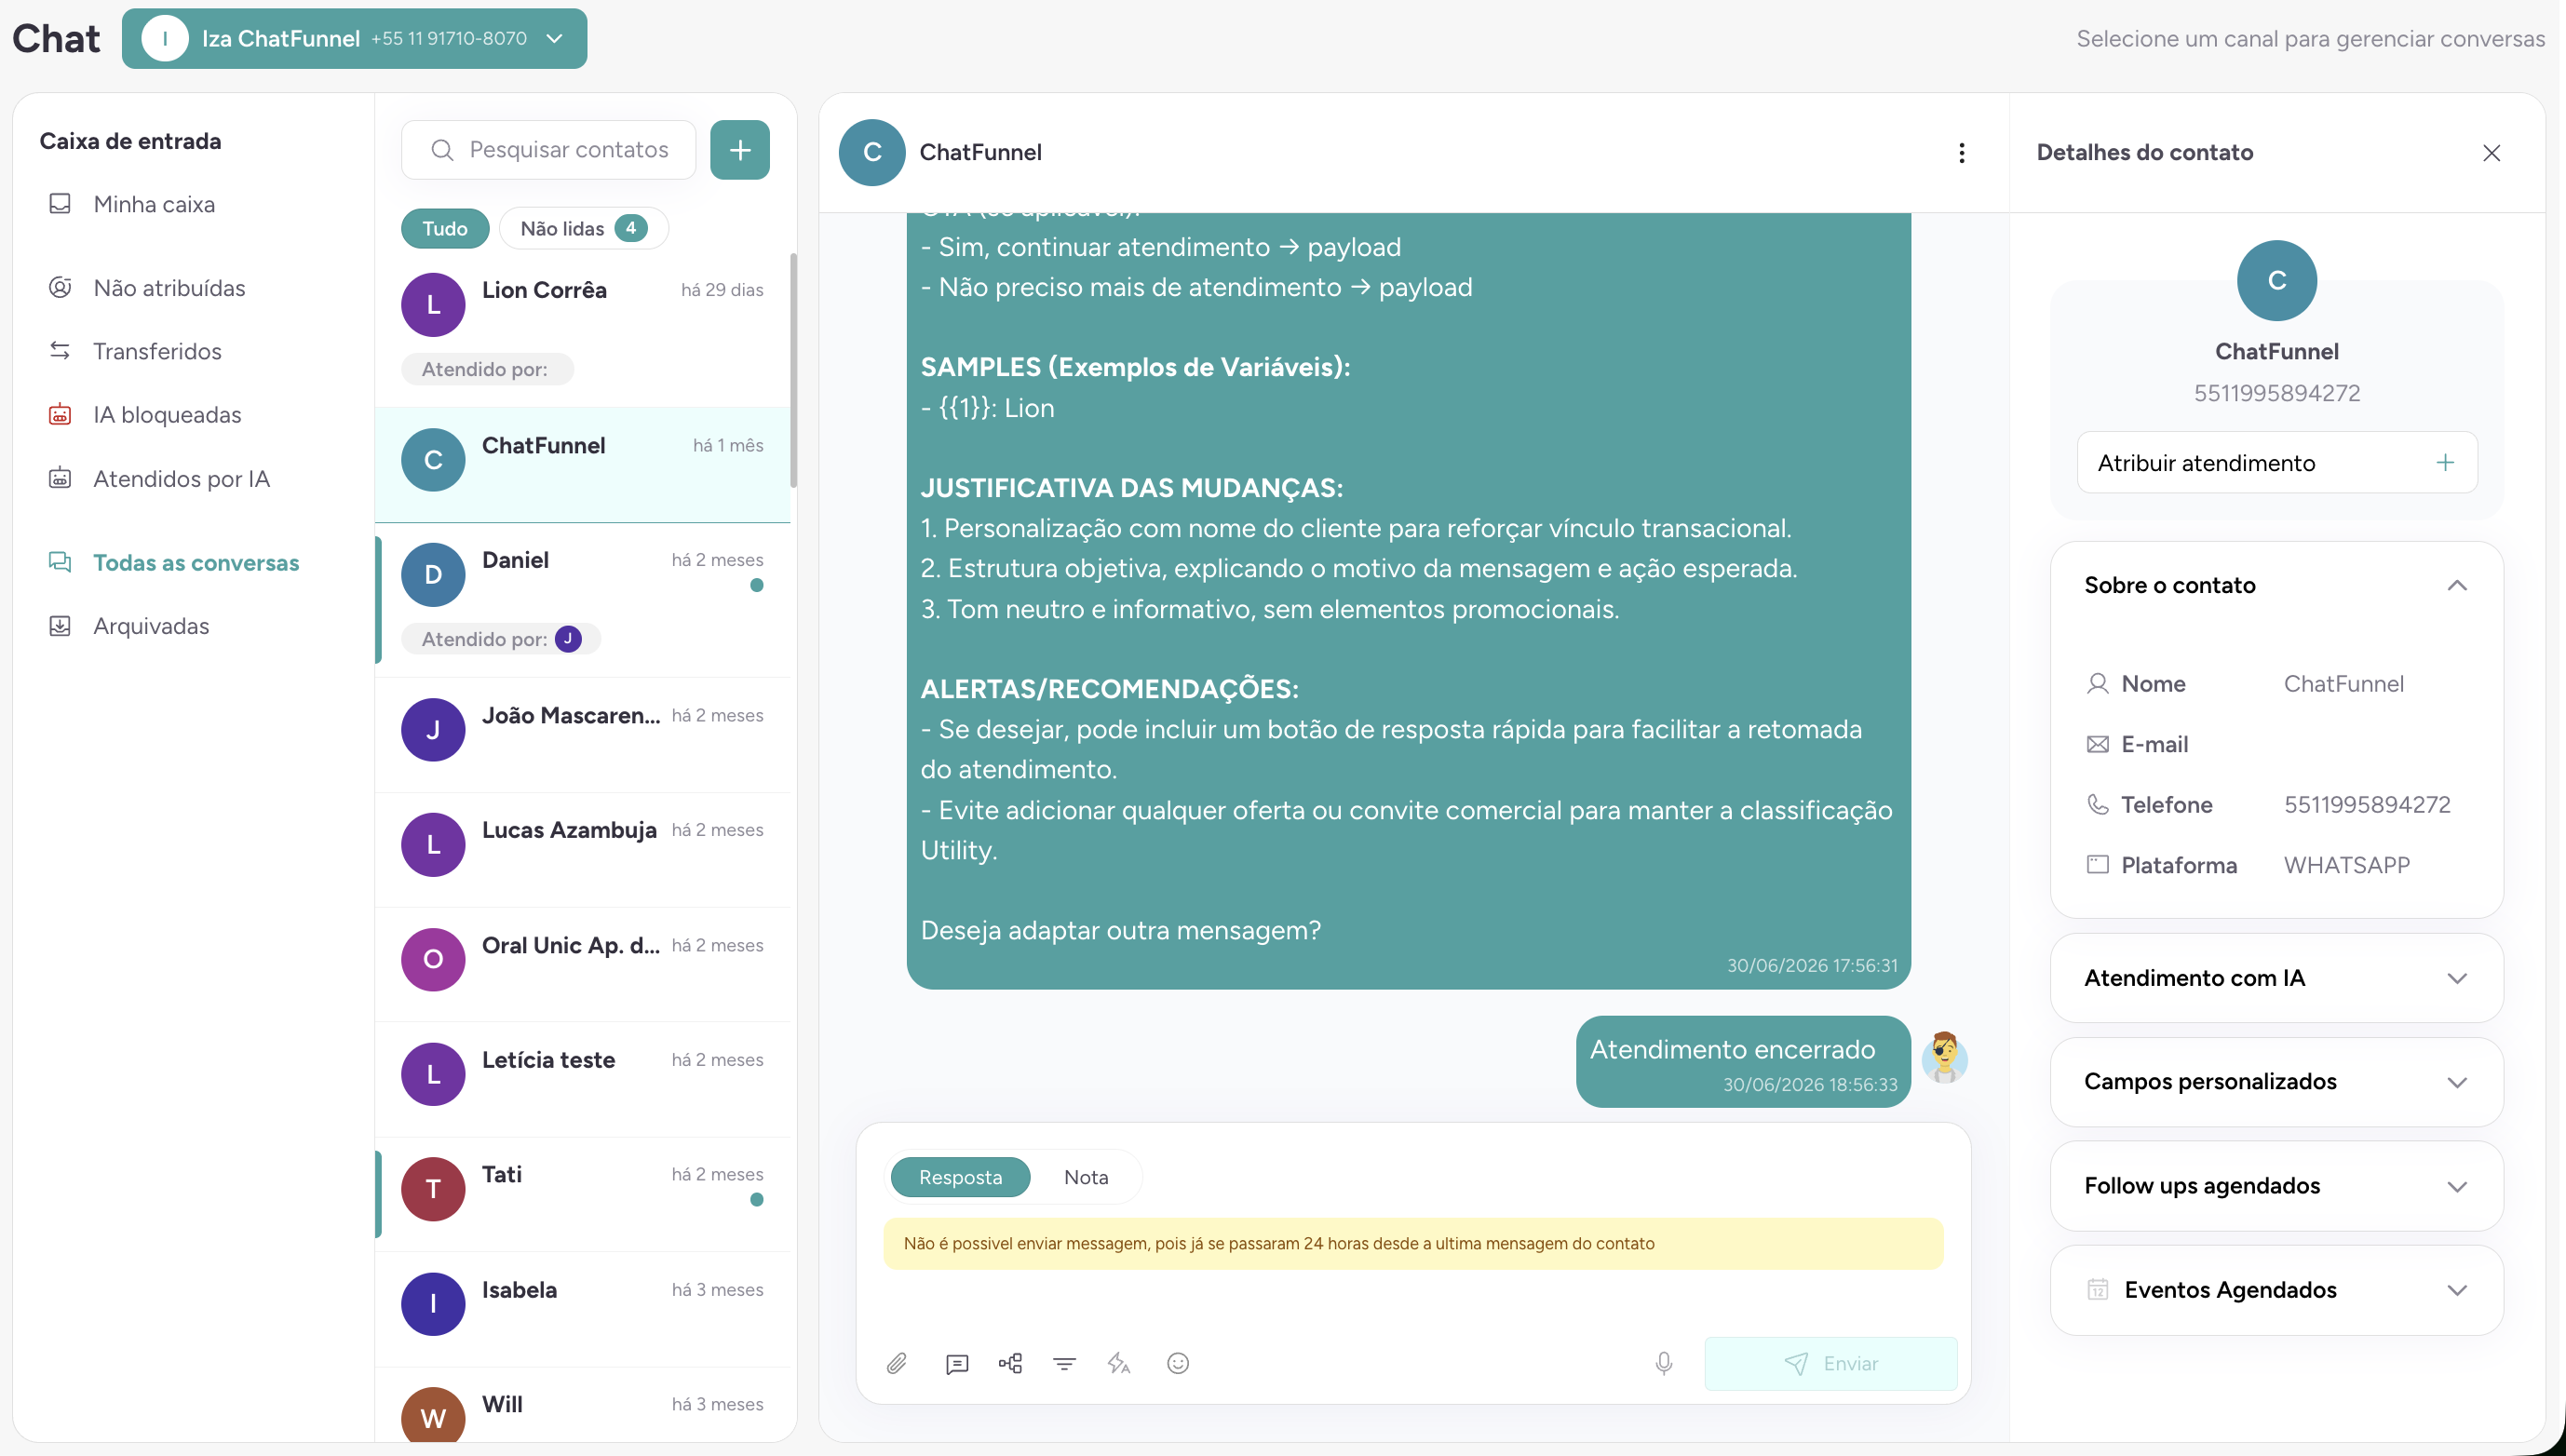
Task: Click the envelope icon beside E-mail
Action: [x=2098, y=745]
